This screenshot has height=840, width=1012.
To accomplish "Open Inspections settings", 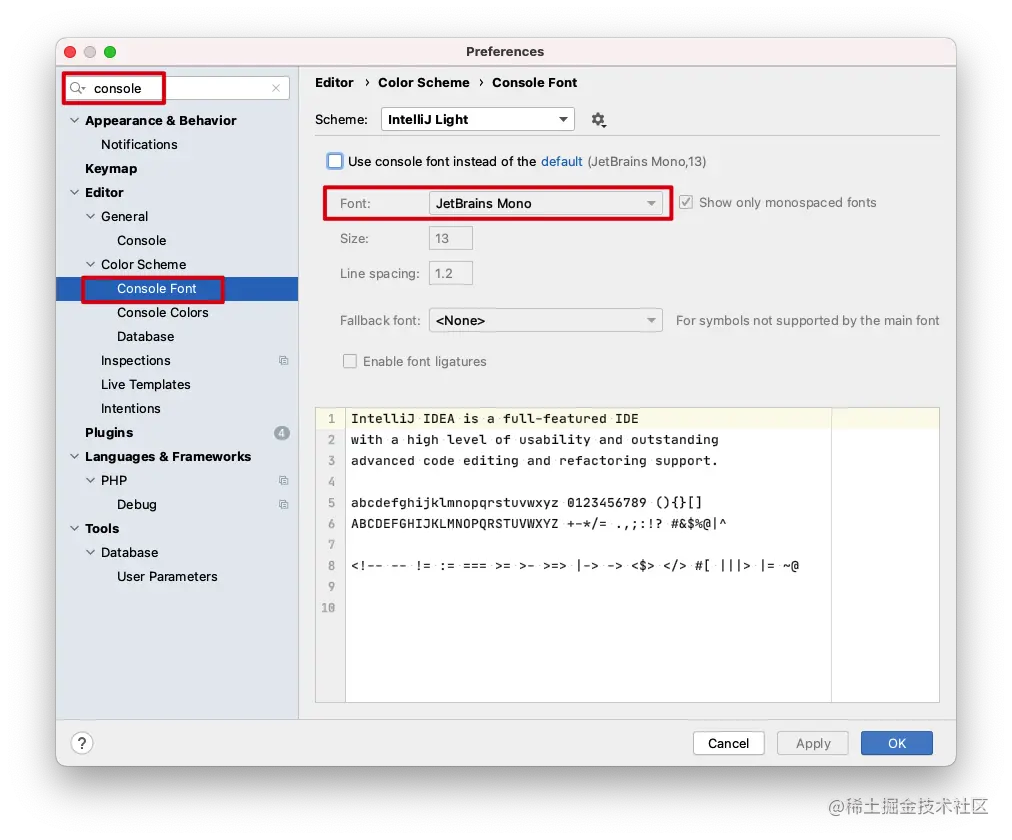I will [x=136, y=361].
